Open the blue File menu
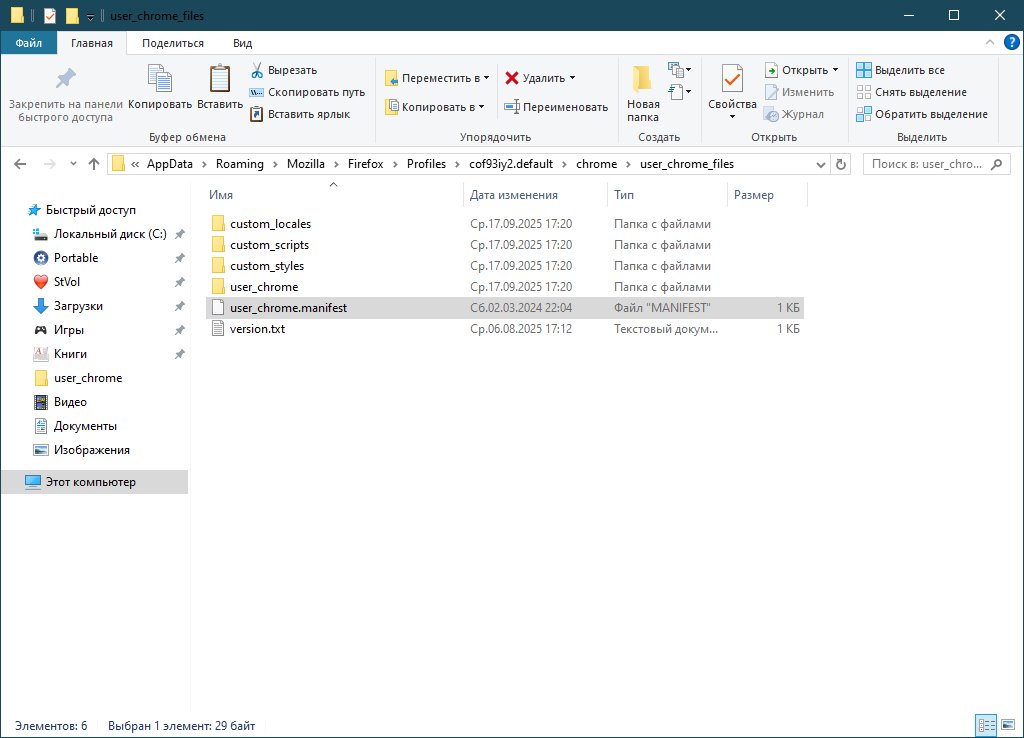Screen dimensions: 1024x738 coord(28,43)
